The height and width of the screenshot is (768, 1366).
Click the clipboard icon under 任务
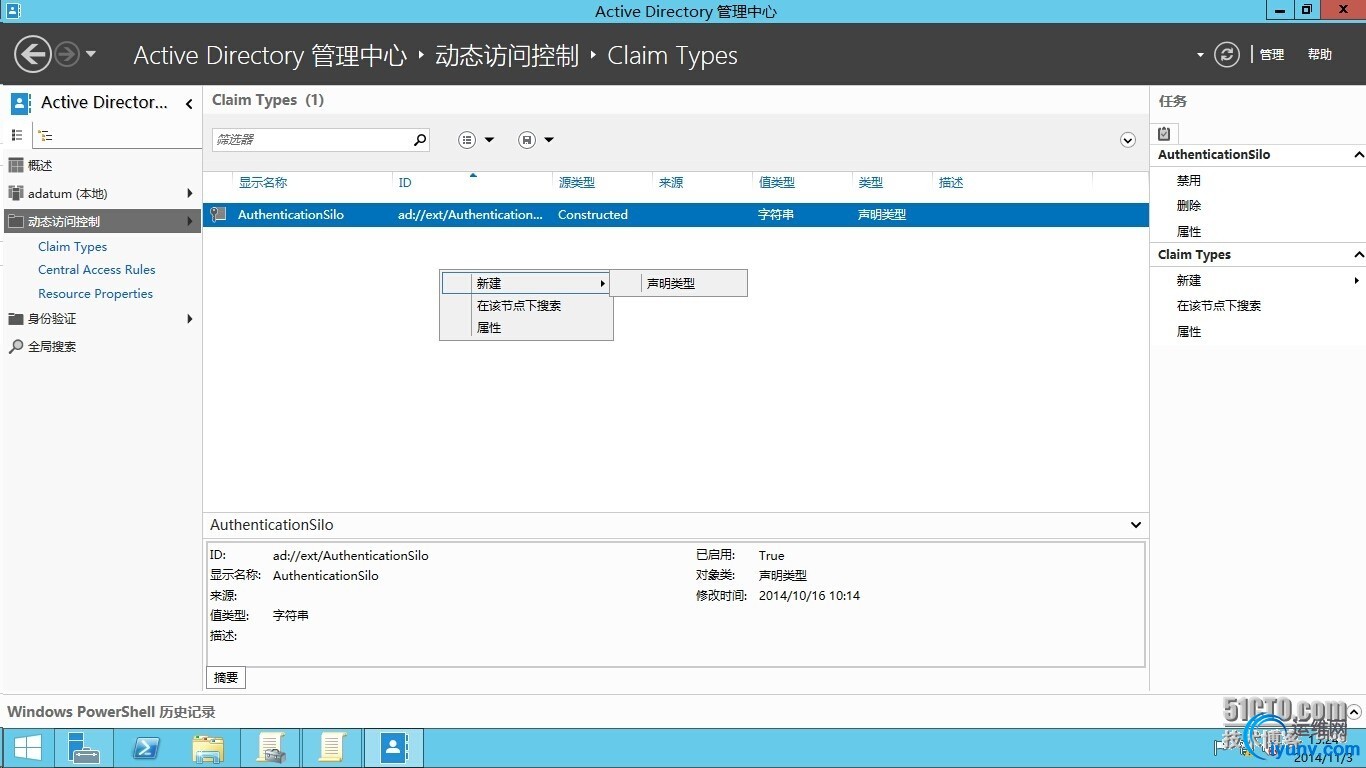1164,134
